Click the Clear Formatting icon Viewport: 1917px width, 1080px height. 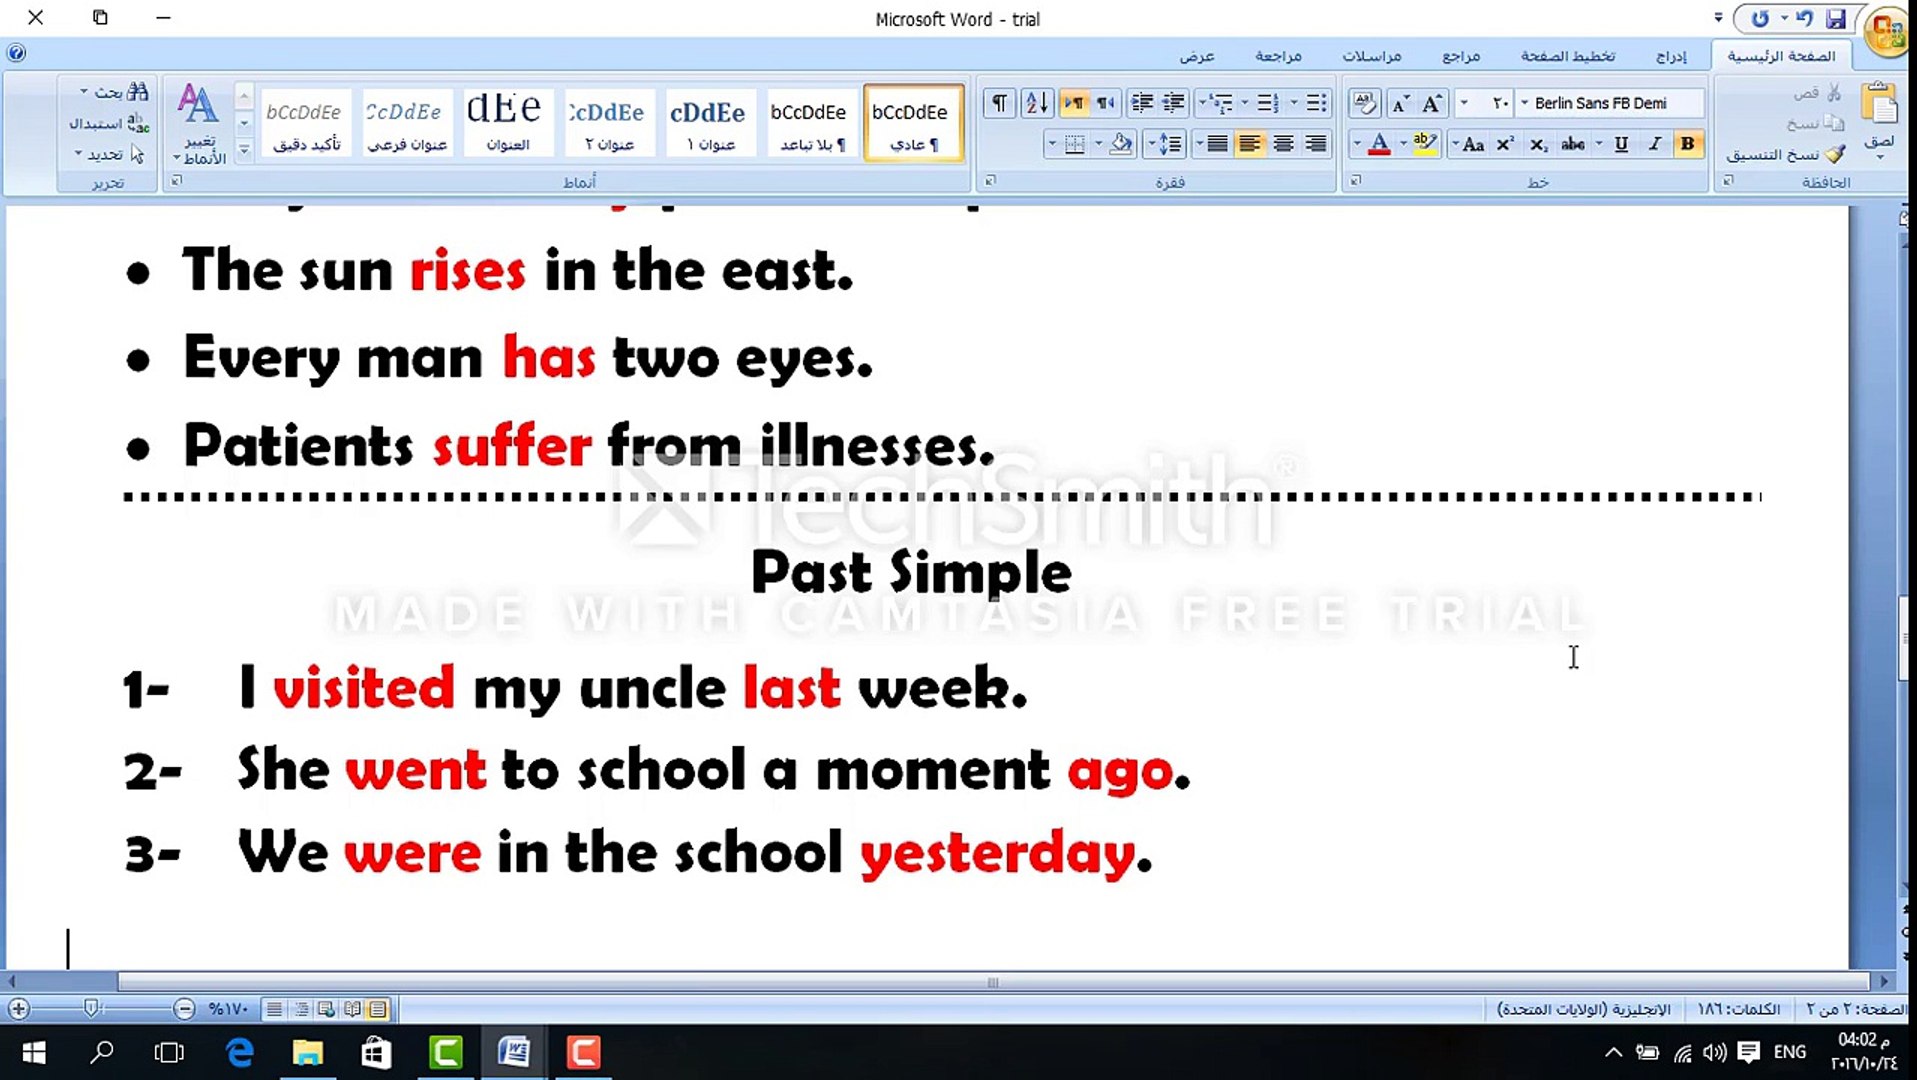1364,103
